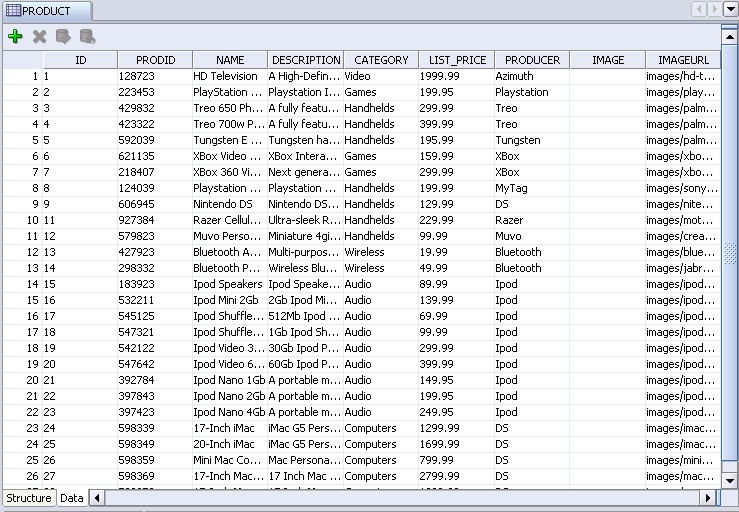Select the XBox 360 Vi... name cell
Viewport: 739px width, 512px height.
230,172
